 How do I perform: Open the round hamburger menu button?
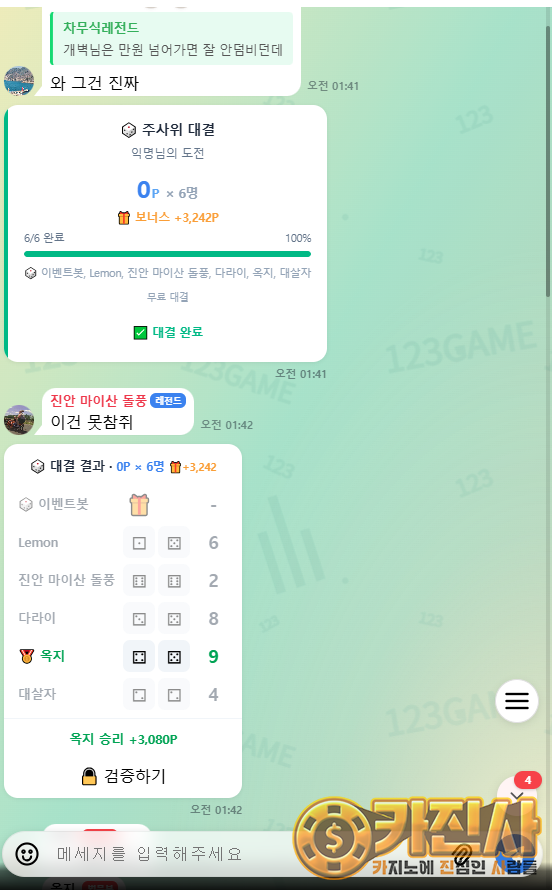point(517,701)
